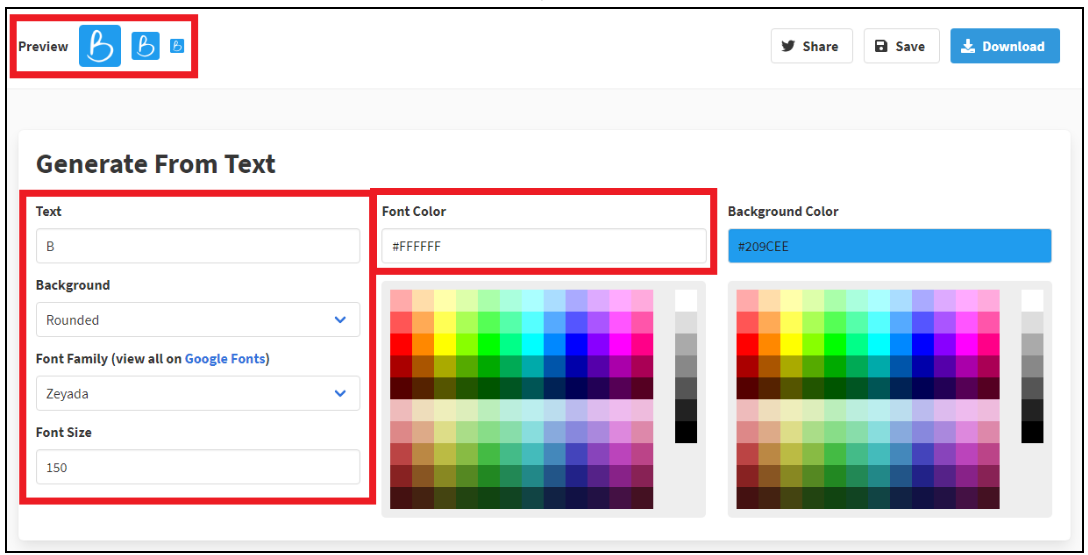Open the Background shape dropdown showing Rounded
Screen dimensions: 1088x555
coord(198,320)
